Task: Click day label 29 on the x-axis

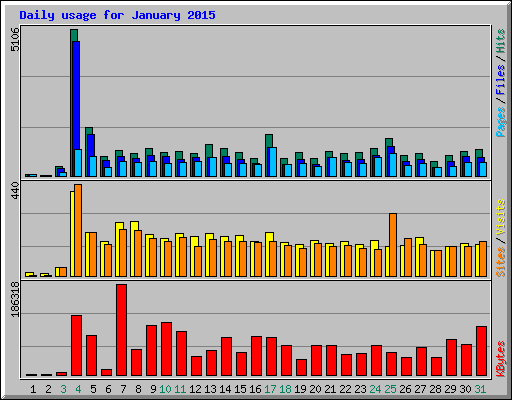Action: (450, 389)
